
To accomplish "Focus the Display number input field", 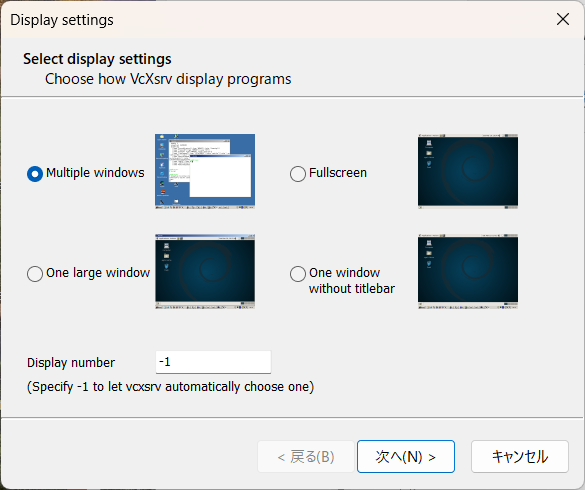I will pyautogui.click(x=213, y=362).
